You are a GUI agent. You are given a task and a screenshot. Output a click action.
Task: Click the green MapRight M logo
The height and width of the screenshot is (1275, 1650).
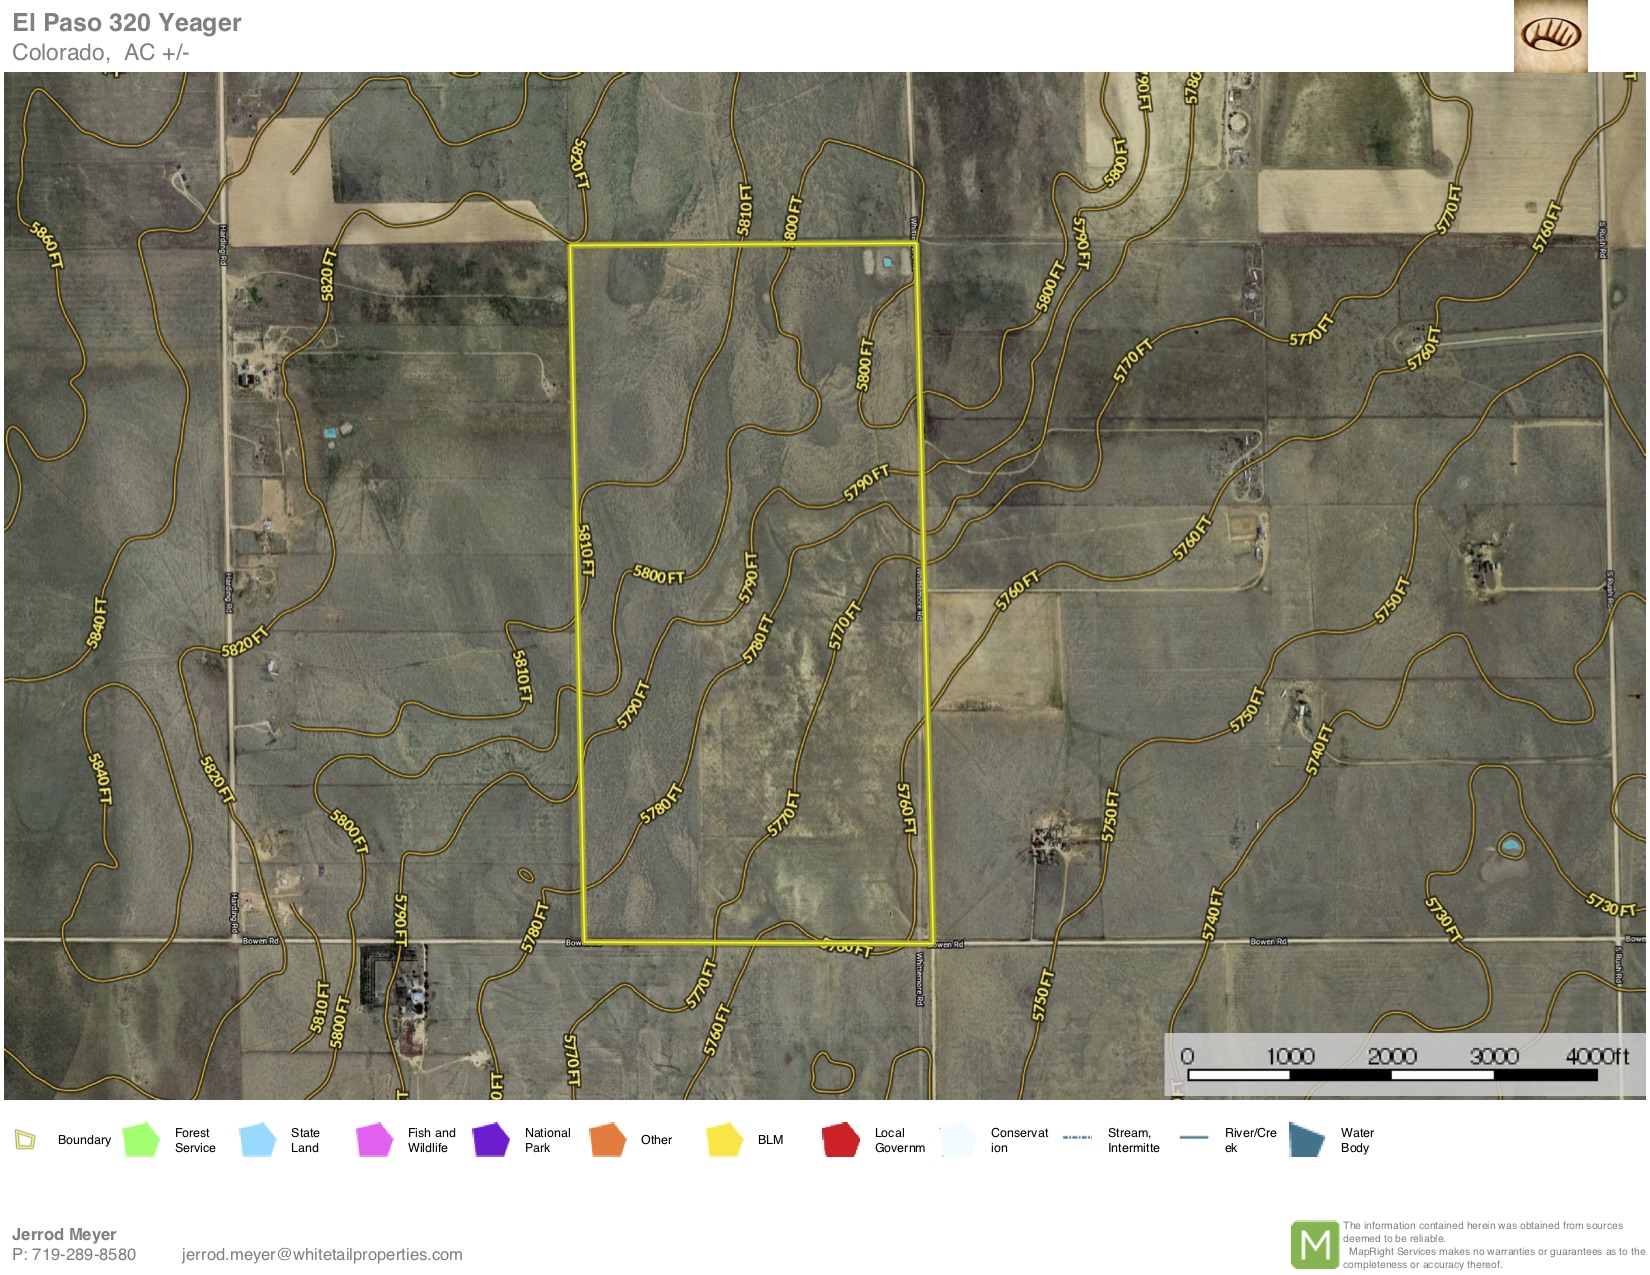[1314, 1245]
